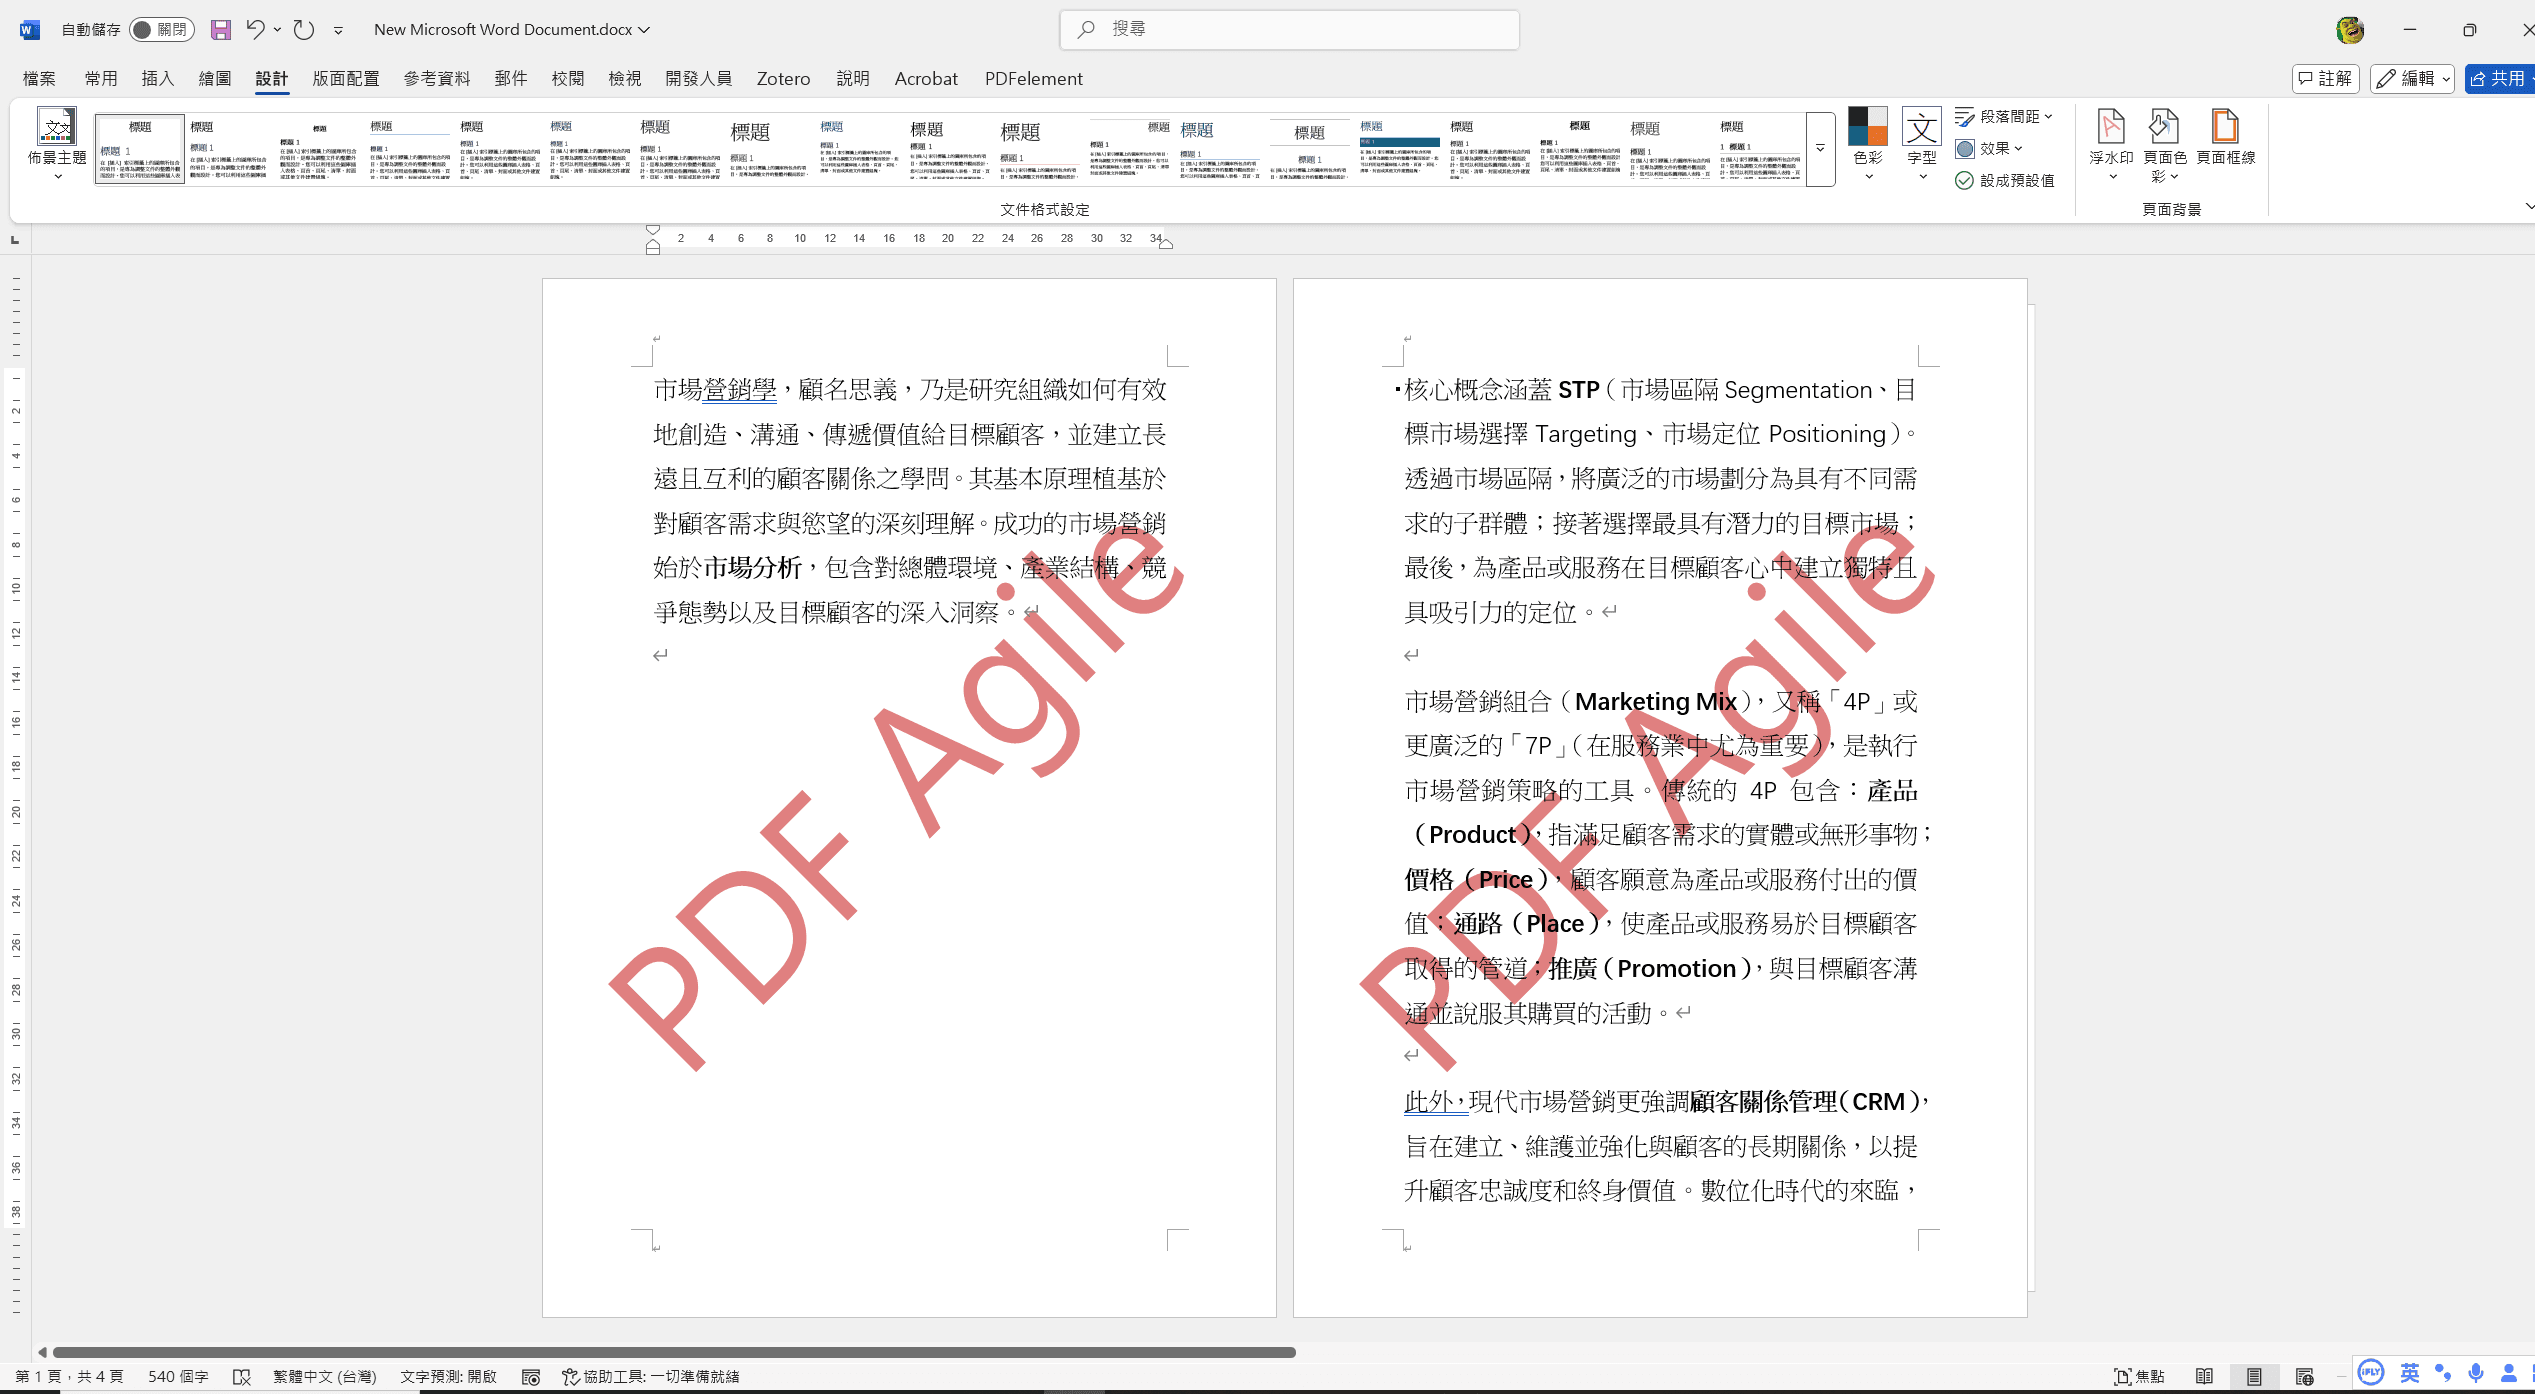
Task: Click the macro recording icon in status bar
Action: [x=531, y=1377]
